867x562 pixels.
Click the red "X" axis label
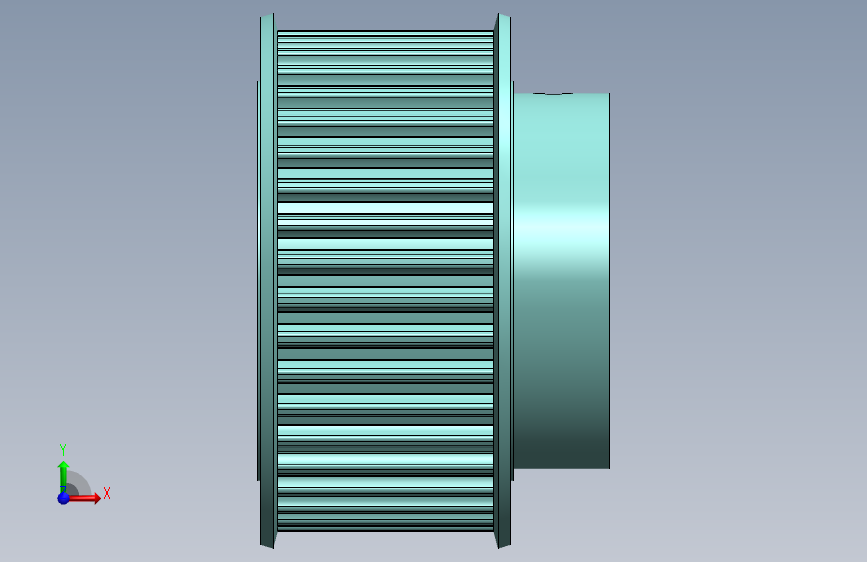(107, 493)
